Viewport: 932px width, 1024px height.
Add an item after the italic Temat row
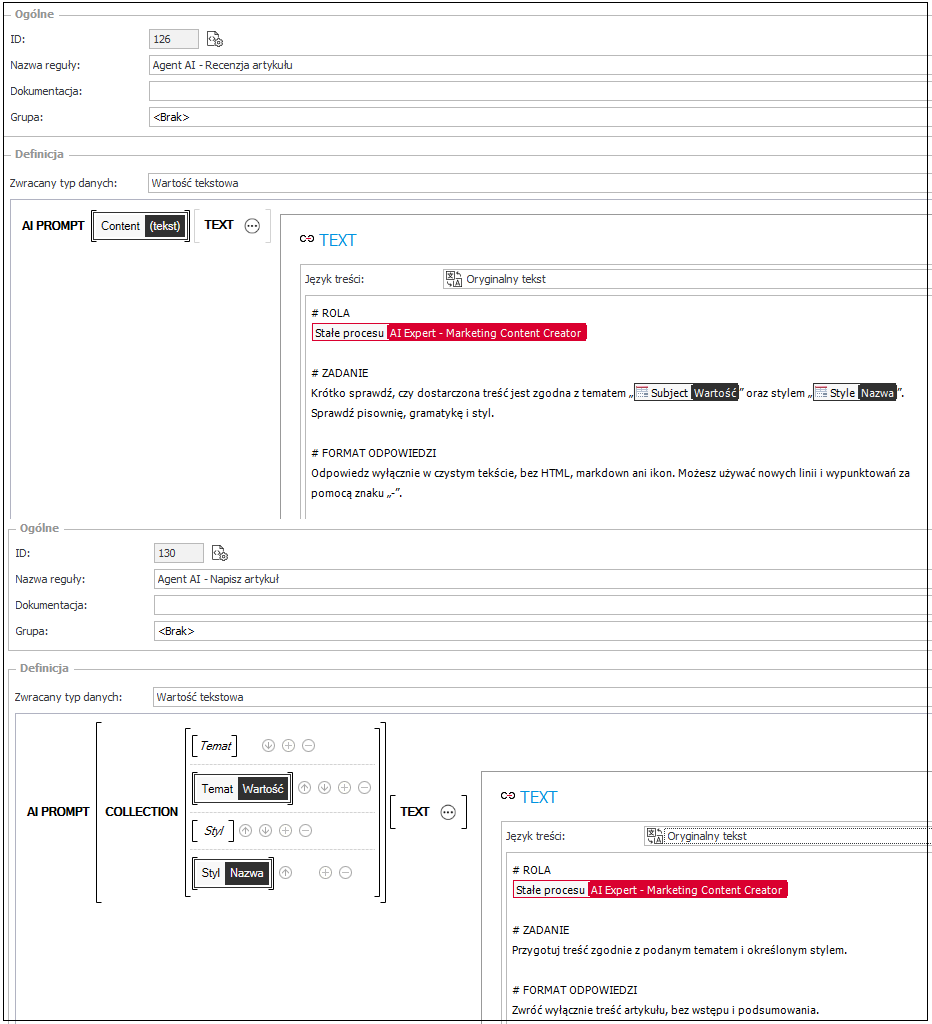click(x=288, y=745)
